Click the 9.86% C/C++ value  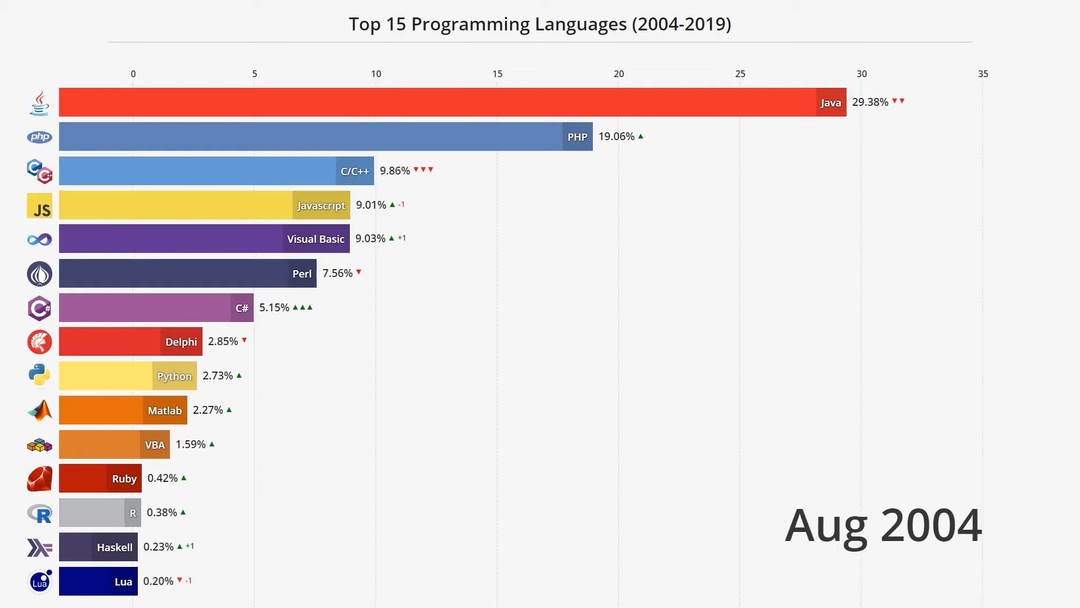click(395, 171)
